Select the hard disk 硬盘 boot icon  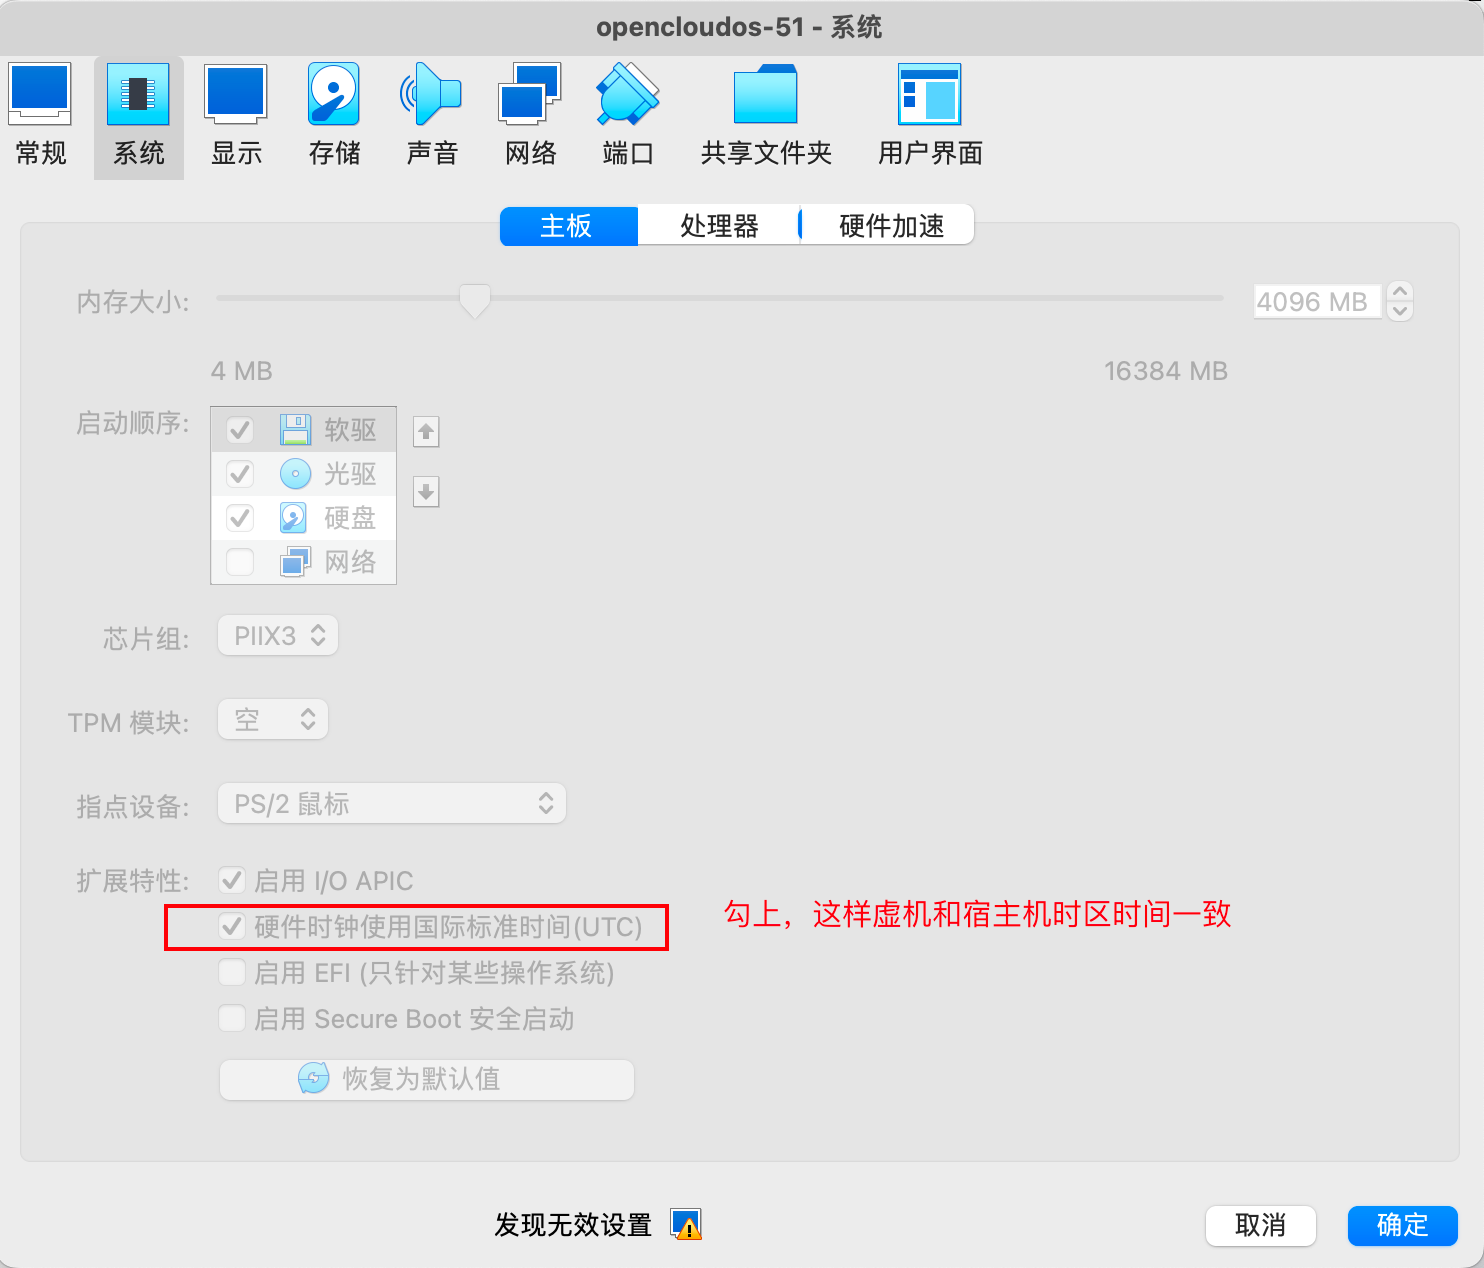[x=293, y=517]
